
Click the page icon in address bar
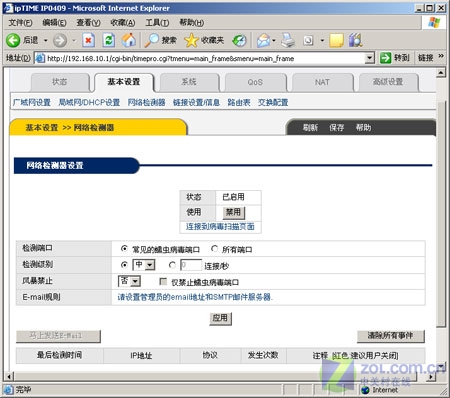(x=40, y=58)
